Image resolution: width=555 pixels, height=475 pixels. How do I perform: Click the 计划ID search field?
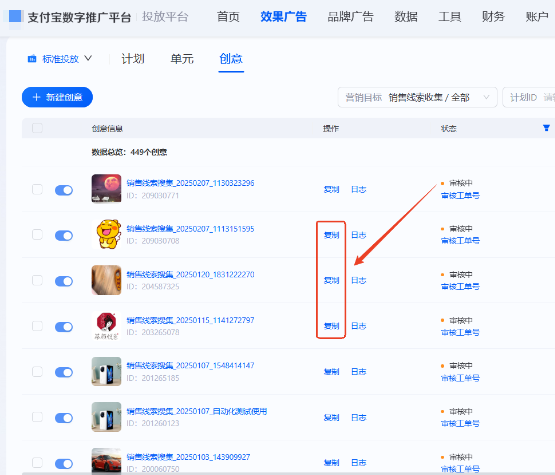click(529, 97)
